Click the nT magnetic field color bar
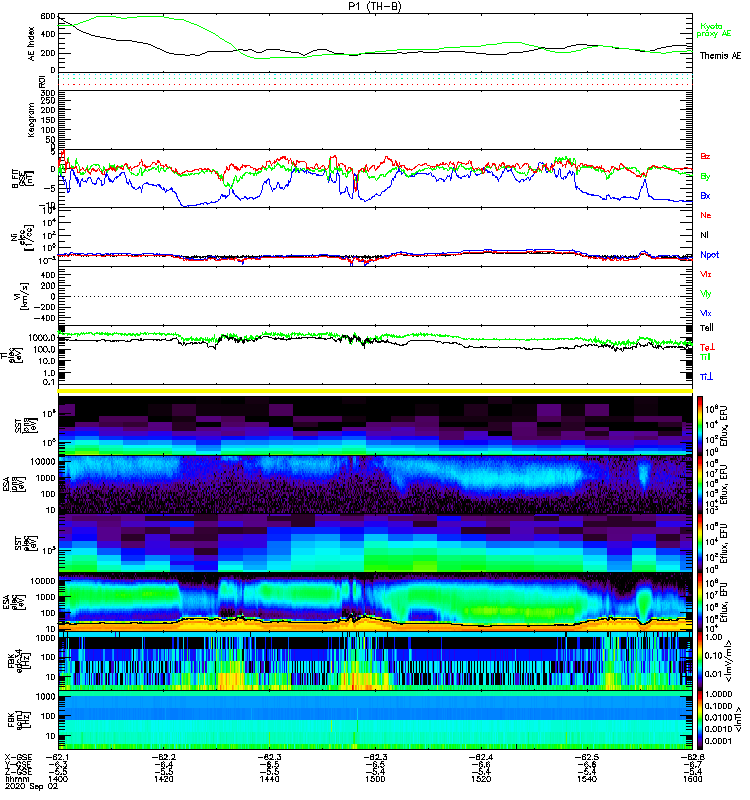The width and height of the screenshot is (750, 800). coord(700,719)
